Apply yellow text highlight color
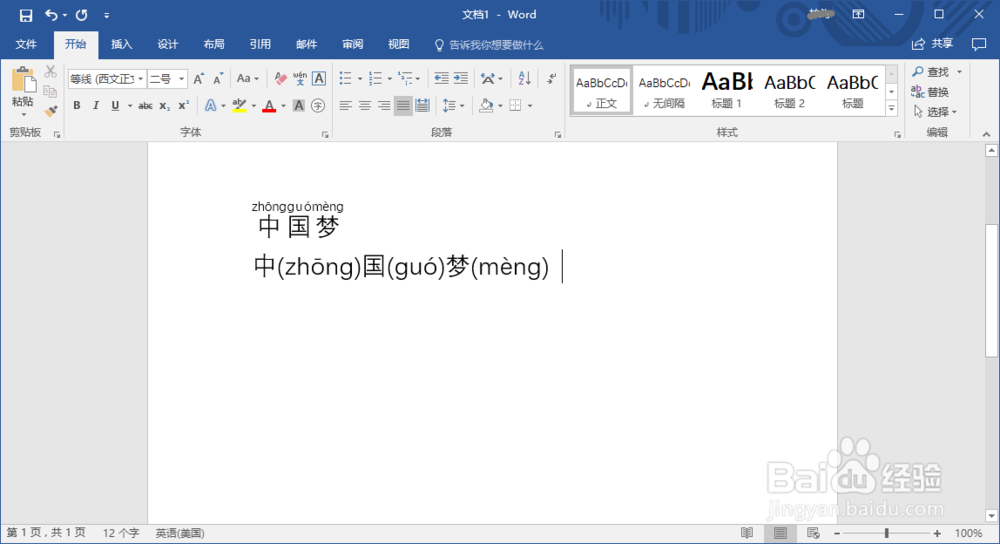Viewport: 1000px width, 544px height. [x=239, y=105]
